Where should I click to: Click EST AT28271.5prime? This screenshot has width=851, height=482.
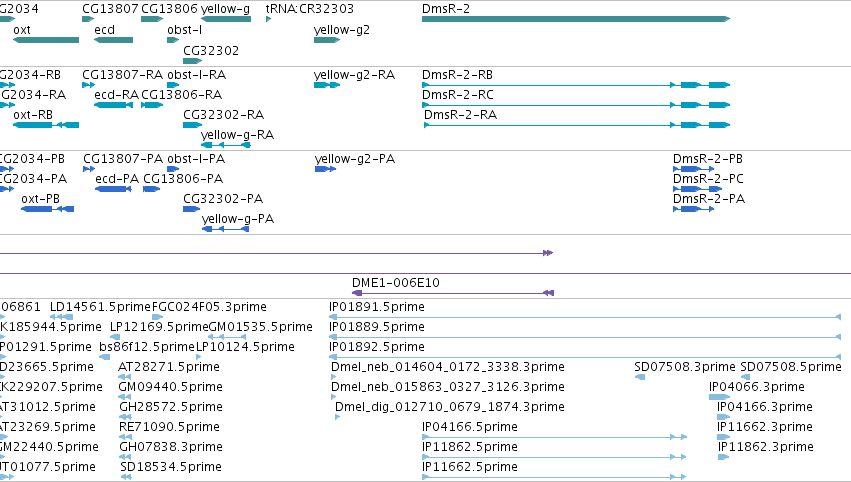click(125, 377)
